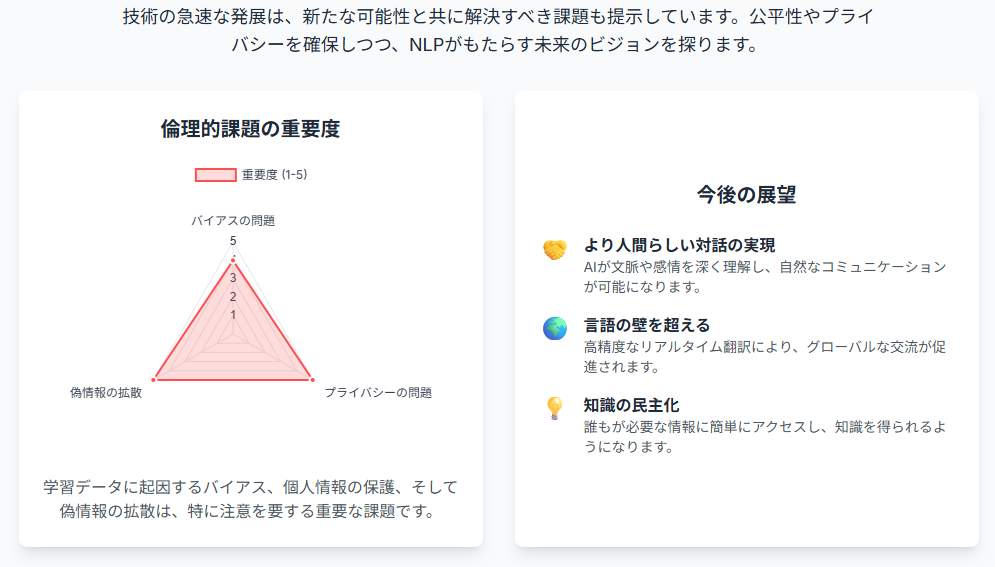Click the lightbulb icon beside 知識の民主化
Viewport: 995px width, 567px height.
coord(555,408)
